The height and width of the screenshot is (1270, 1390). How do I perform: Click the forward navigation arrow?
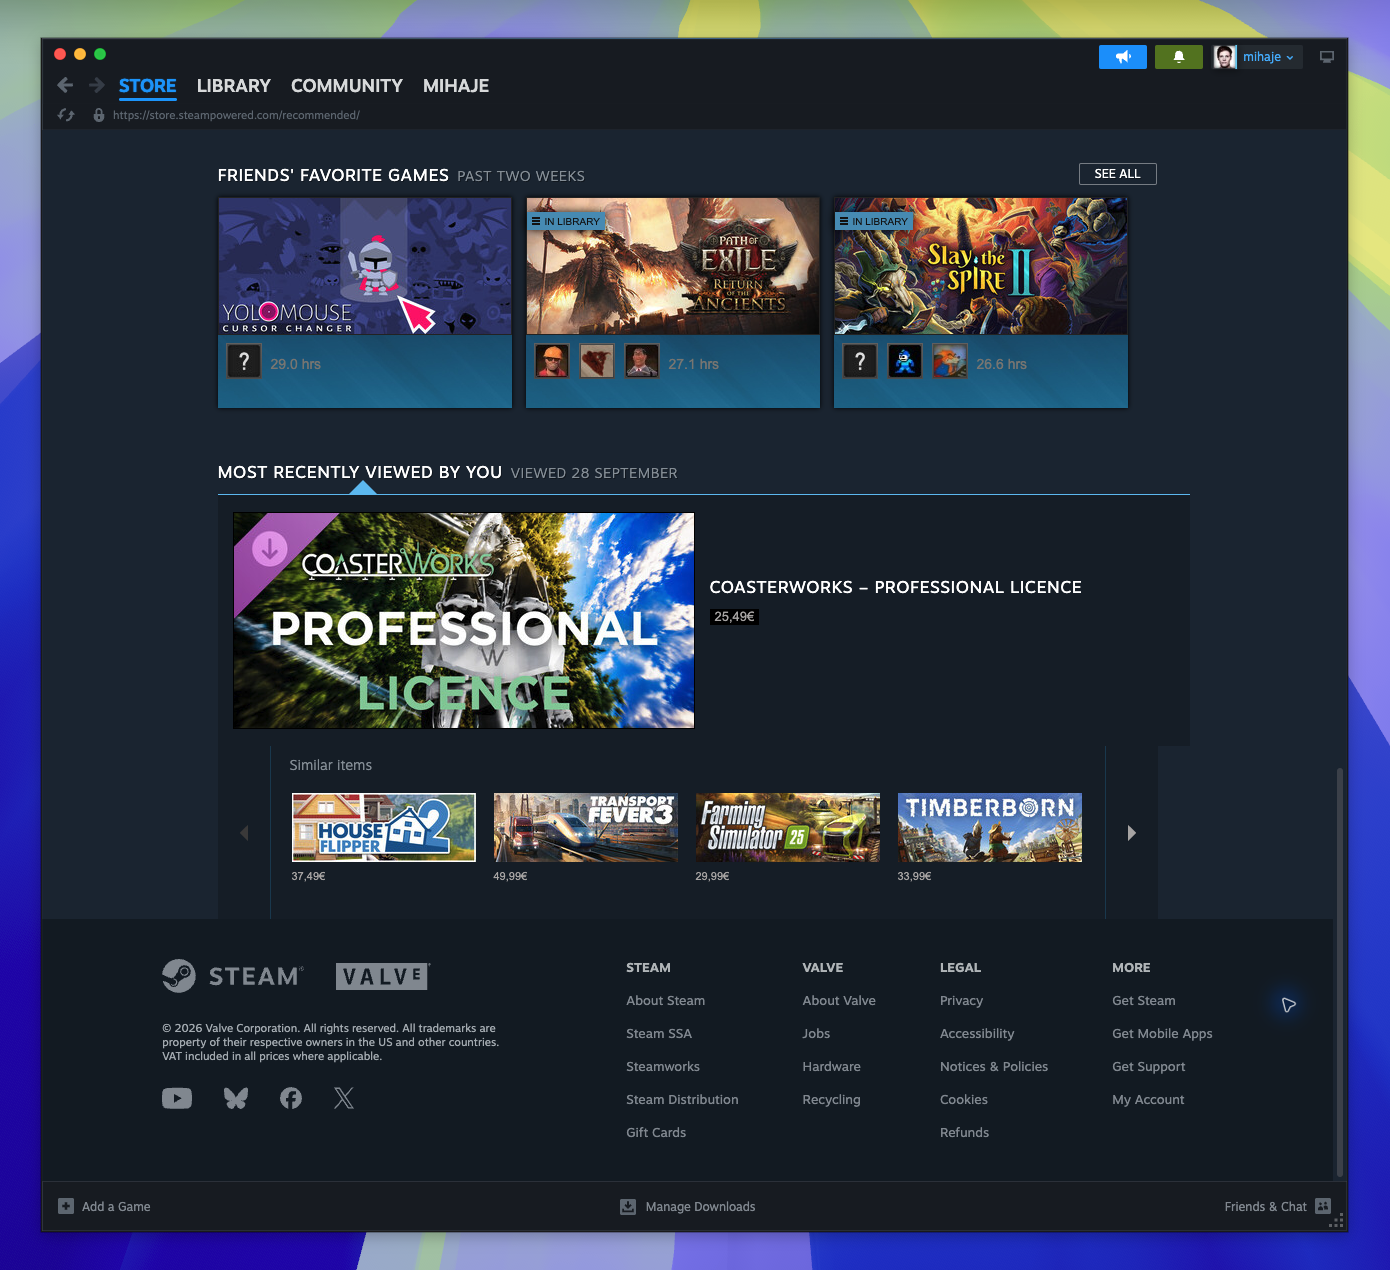point(97,85)
